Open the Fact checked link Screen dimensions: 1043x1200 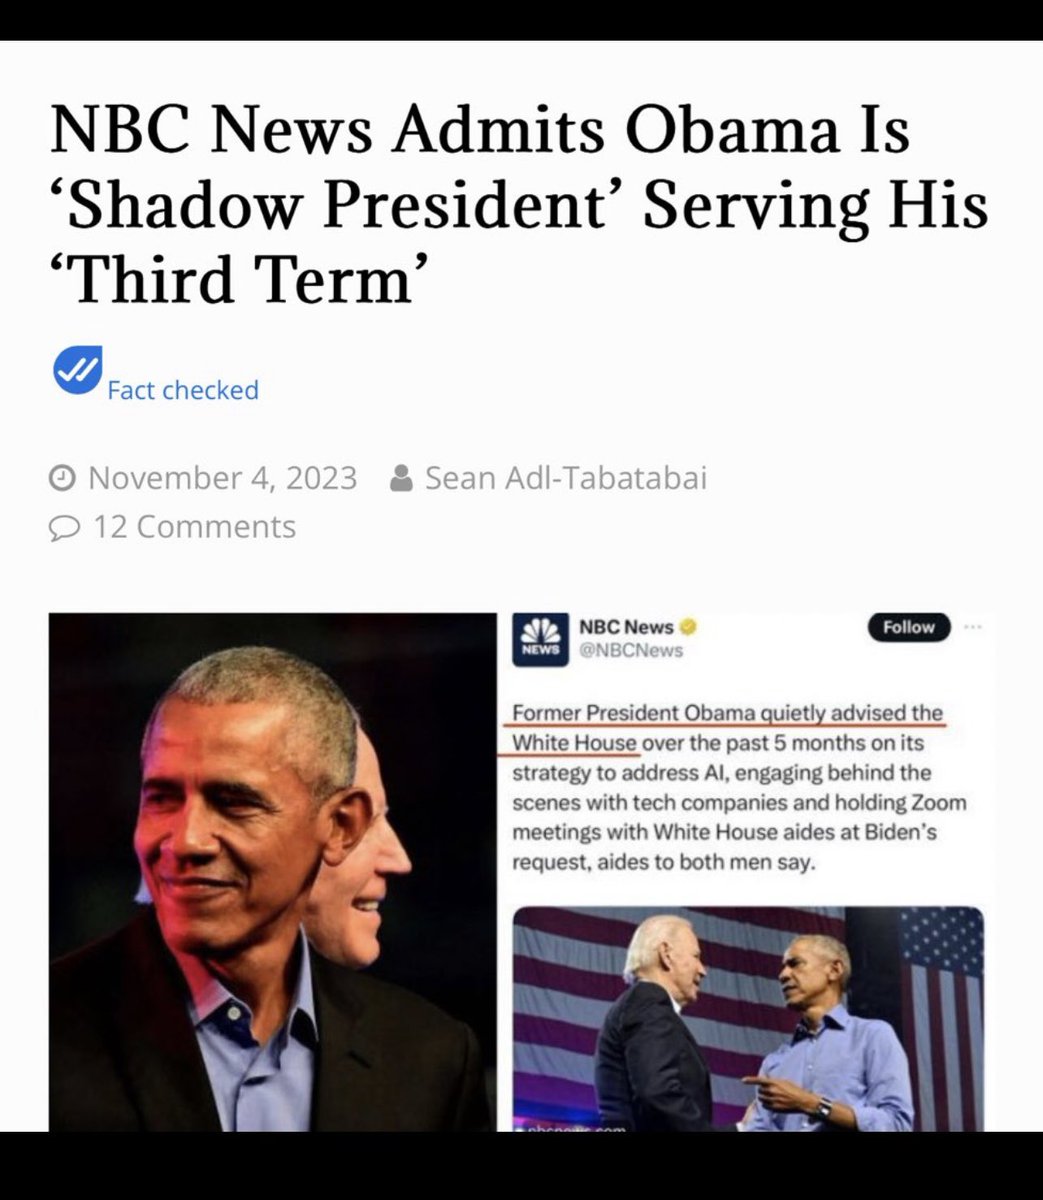tap(183, 390)
